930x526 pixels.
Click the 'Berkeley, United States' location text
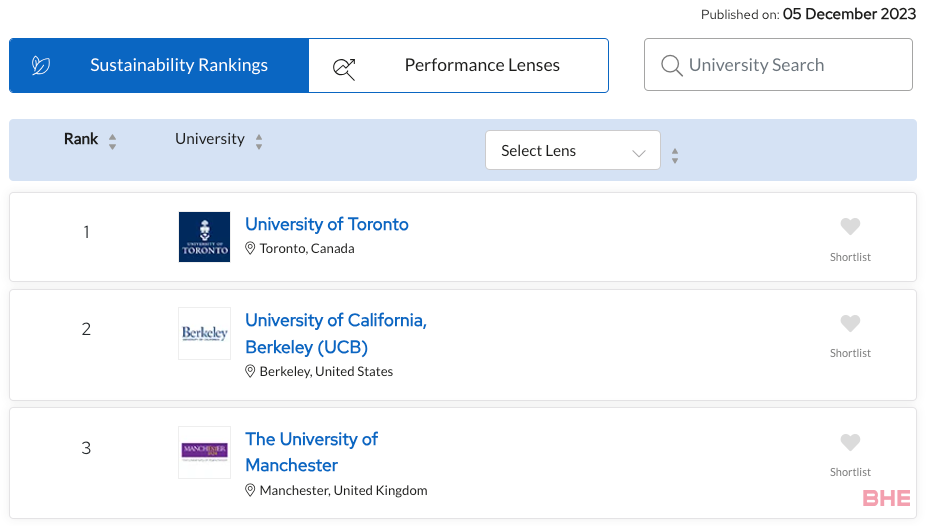tap(326, 371)
